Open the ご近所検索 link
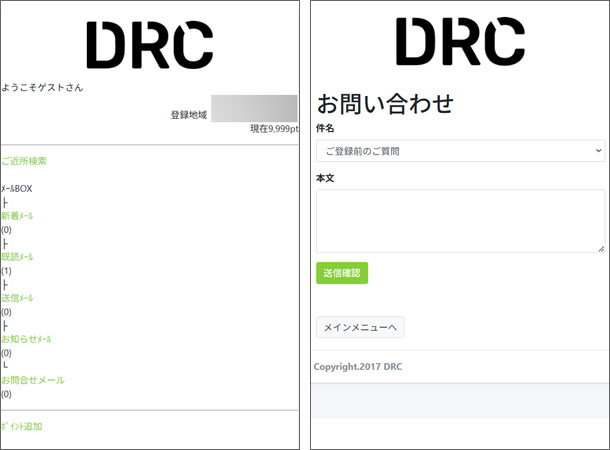This screenshot has width=610, height=450. (x=24, y=161)
